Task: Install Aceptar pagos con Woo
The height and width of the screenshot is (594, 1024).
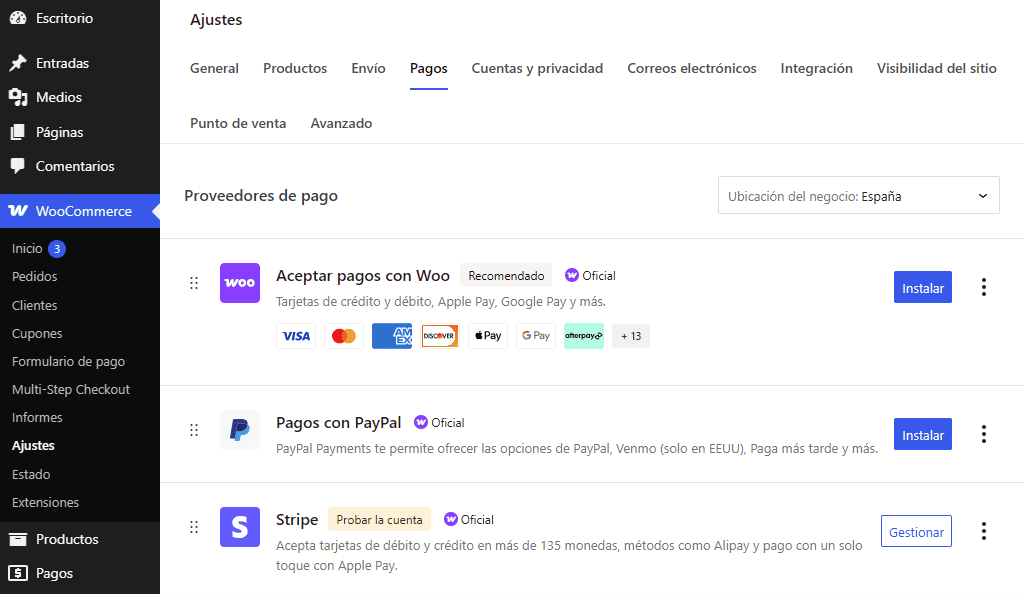Action: [x=923, y=287]
